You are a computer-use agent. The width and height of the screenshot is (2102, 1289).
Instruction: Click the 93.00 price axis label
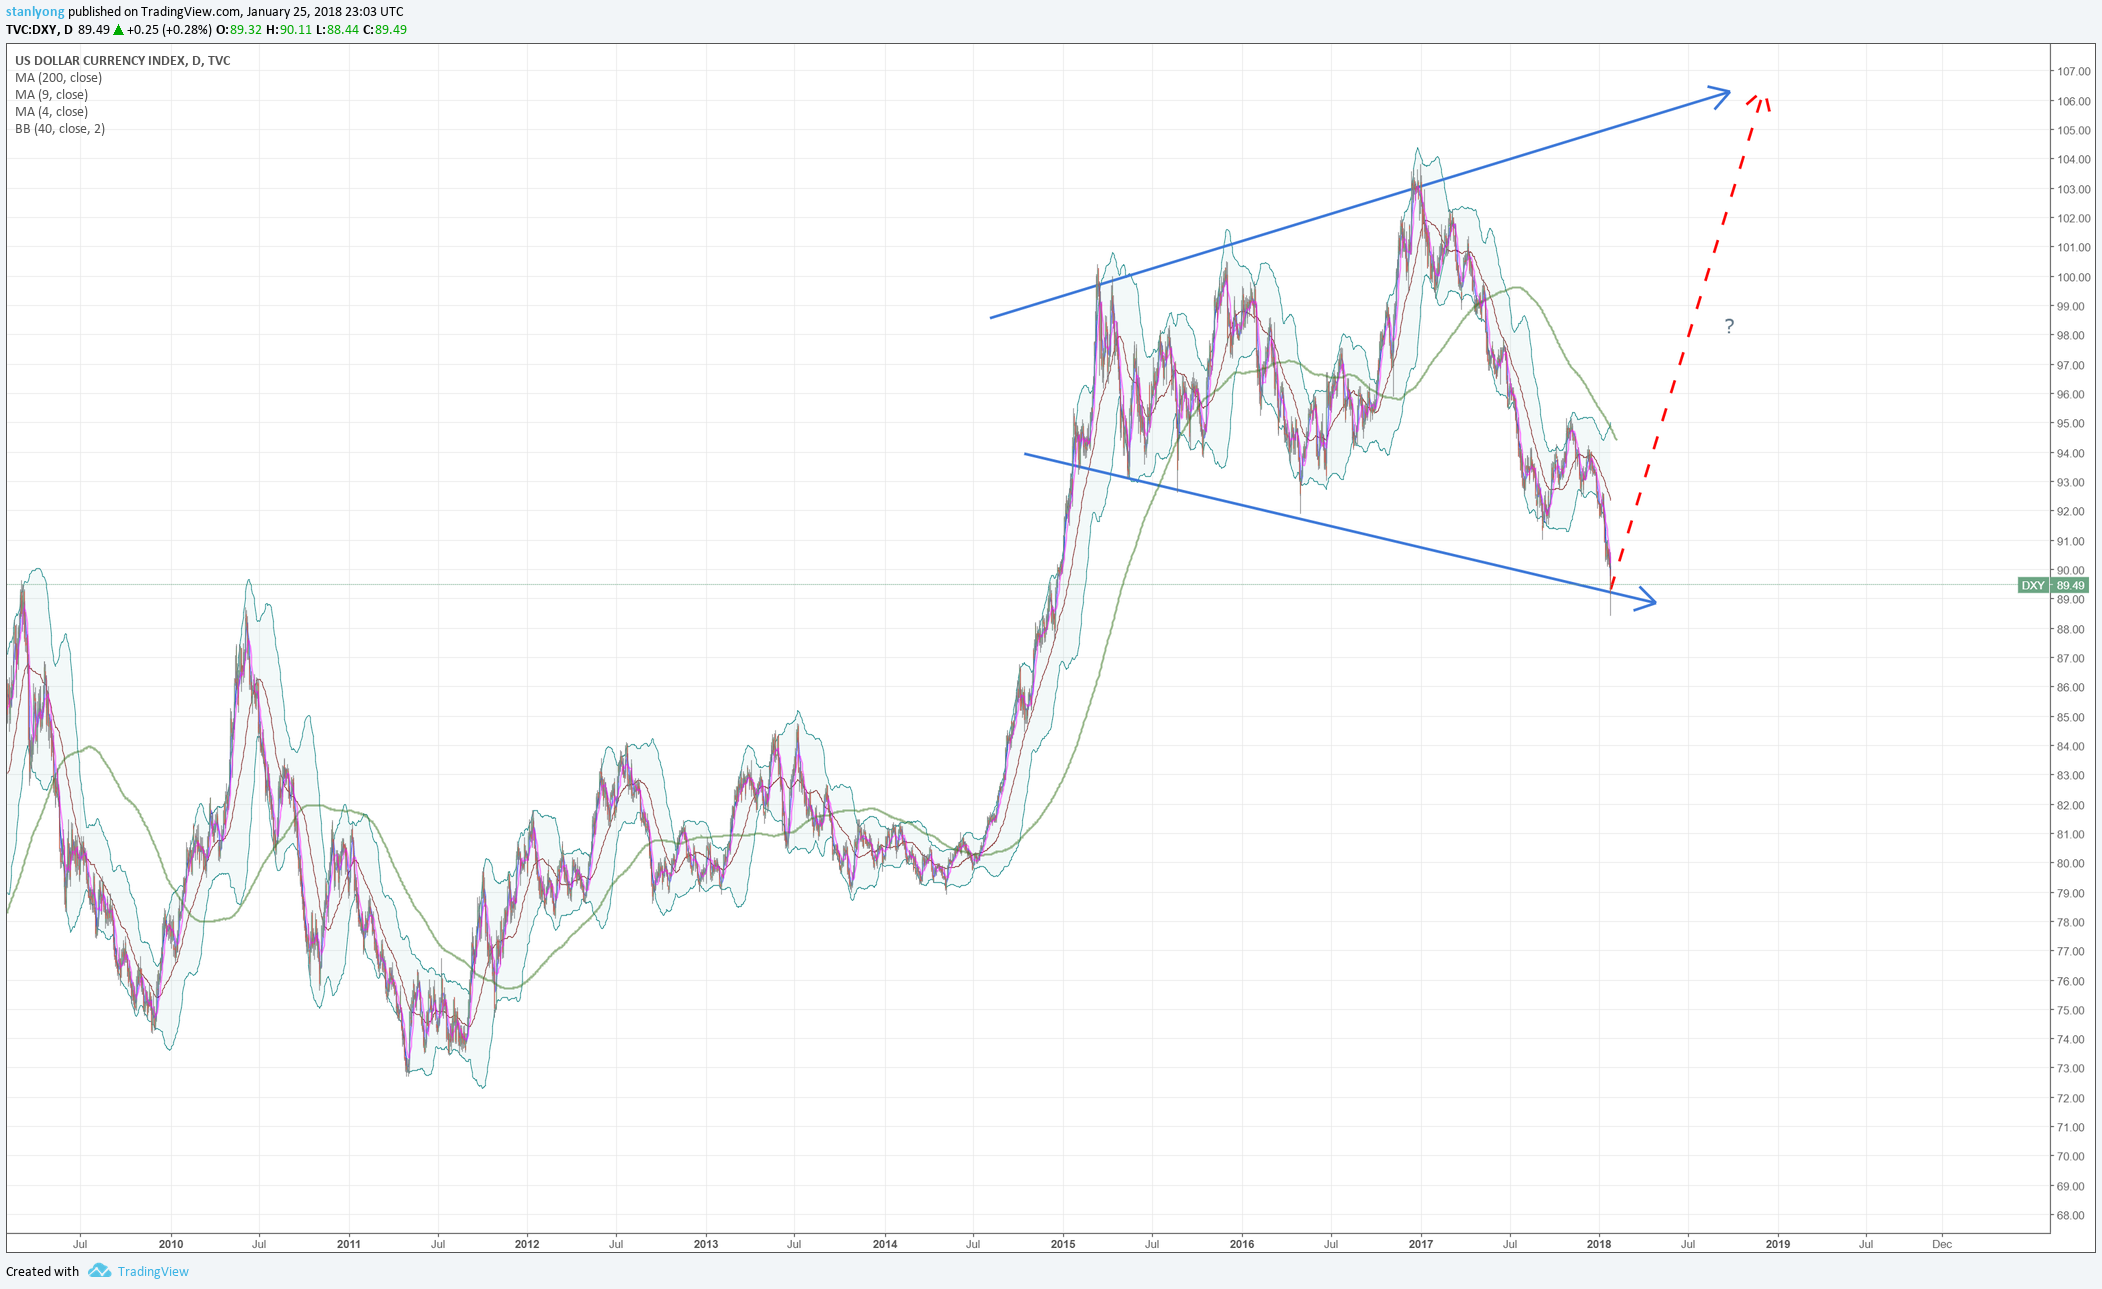click(2071, 482)
